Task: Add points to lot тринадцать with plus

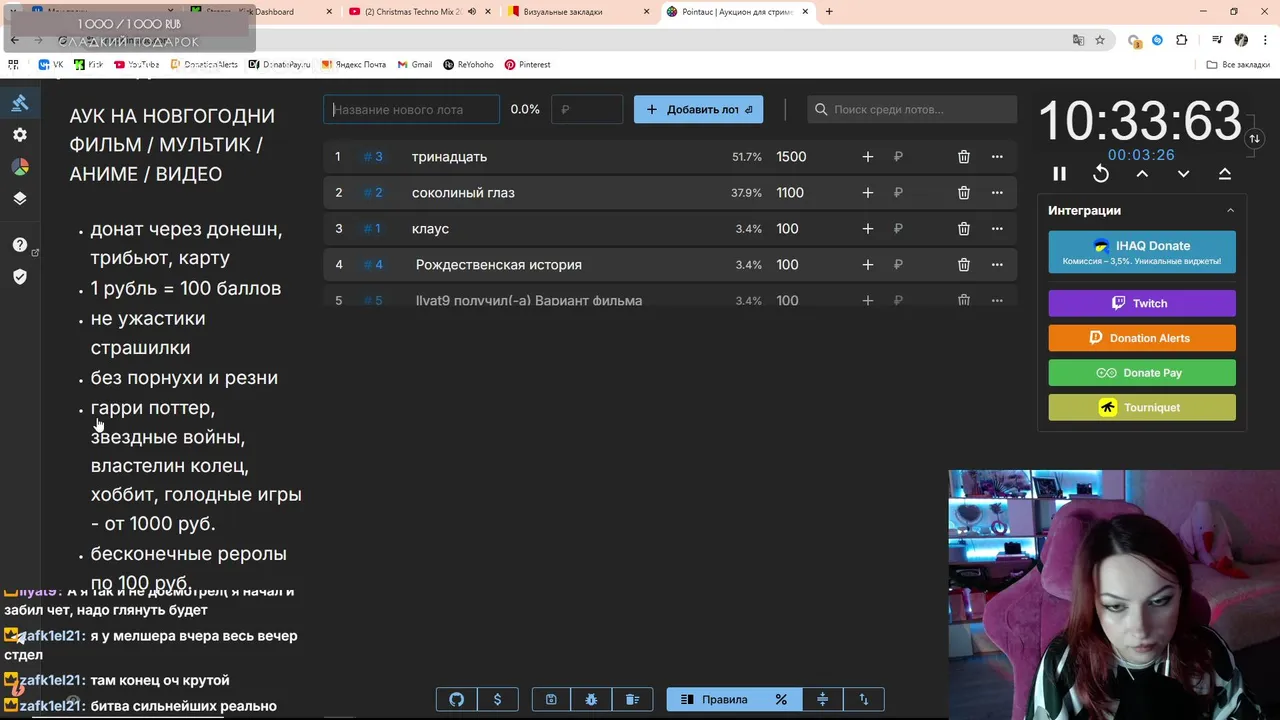Action: click(x=868, y=157)
